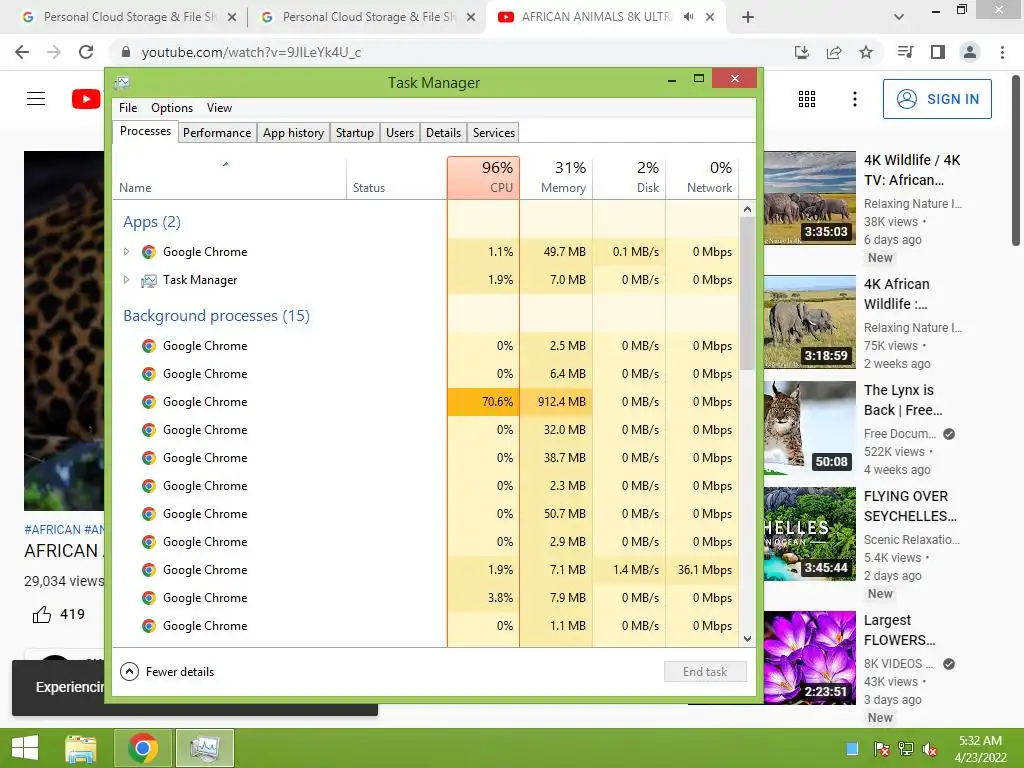
Task: Select the Chrome process with 3.8% CPU
Action: point(426,598)
